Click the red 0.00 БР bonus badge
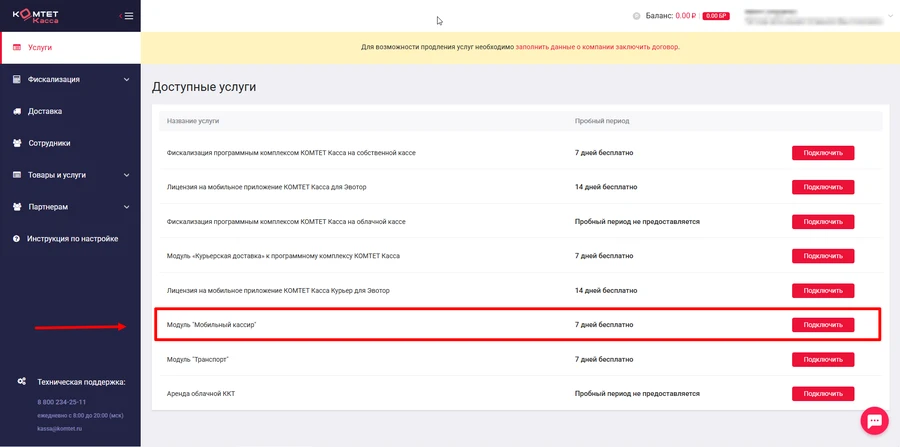This screenshot has width=900, height=447. coord(715,16)
